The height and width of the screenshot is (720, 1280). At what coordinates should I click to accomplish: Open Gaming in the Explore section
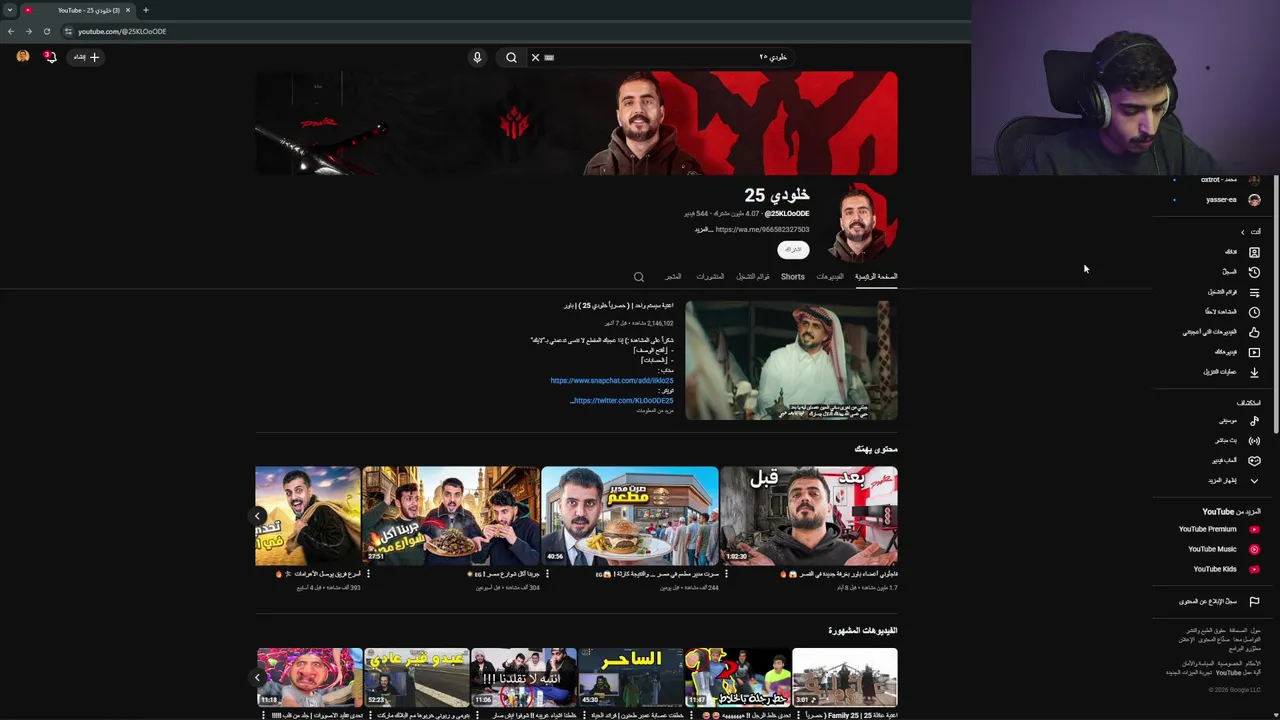1234,461
